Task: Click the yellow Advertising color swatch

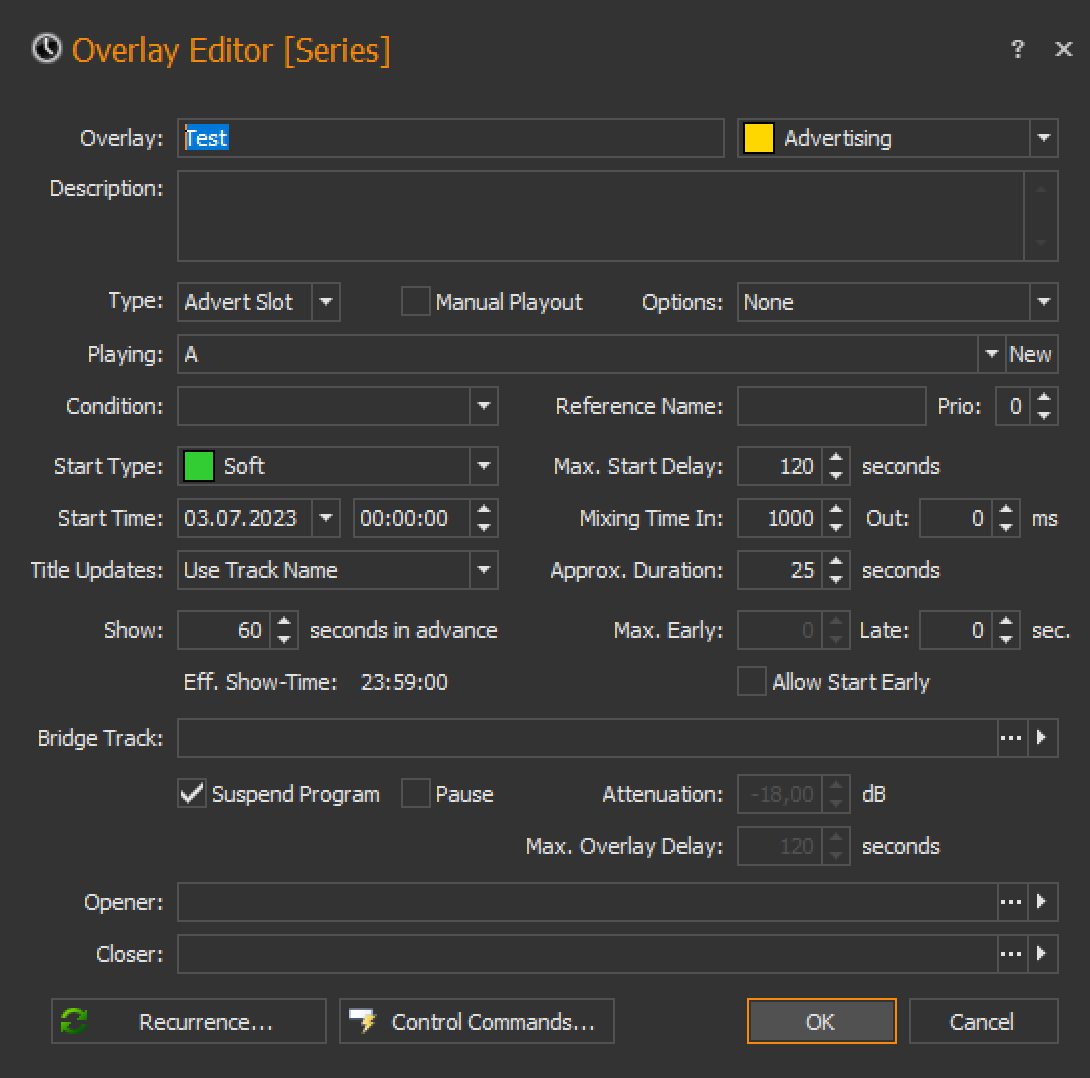Action: coord(759,138)
